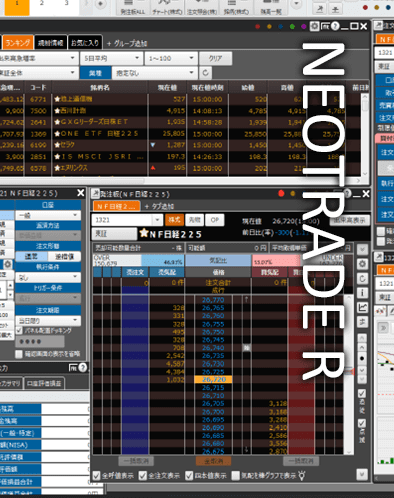The height and width of the screenshot is (498, 394).
Task: Click the クリア button
Action: click(x=215, y=58)
